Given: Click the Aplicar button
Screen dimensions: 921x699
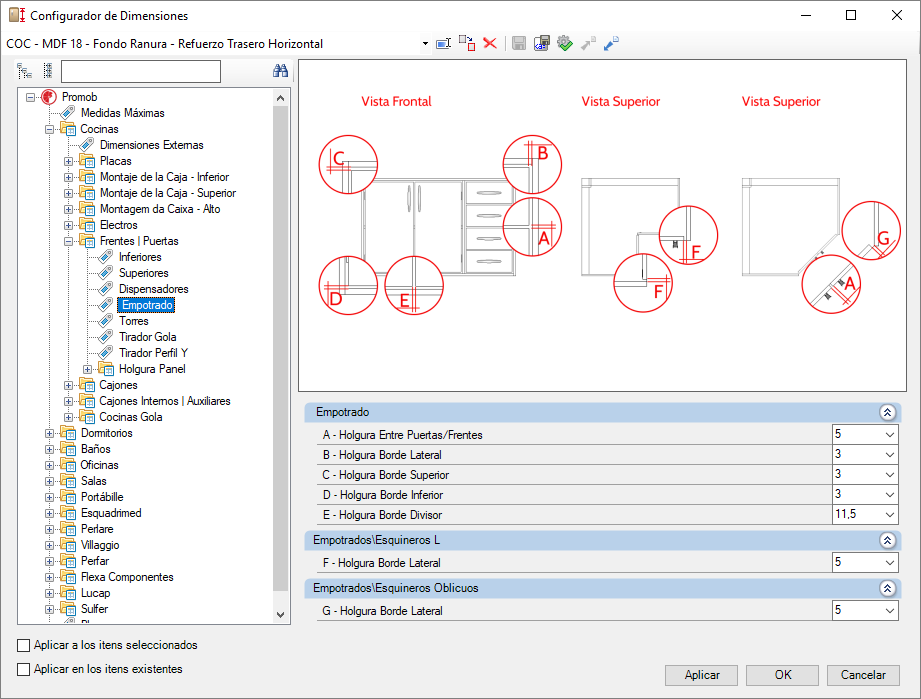Looking at the screenshot, I should pos(701,675).
